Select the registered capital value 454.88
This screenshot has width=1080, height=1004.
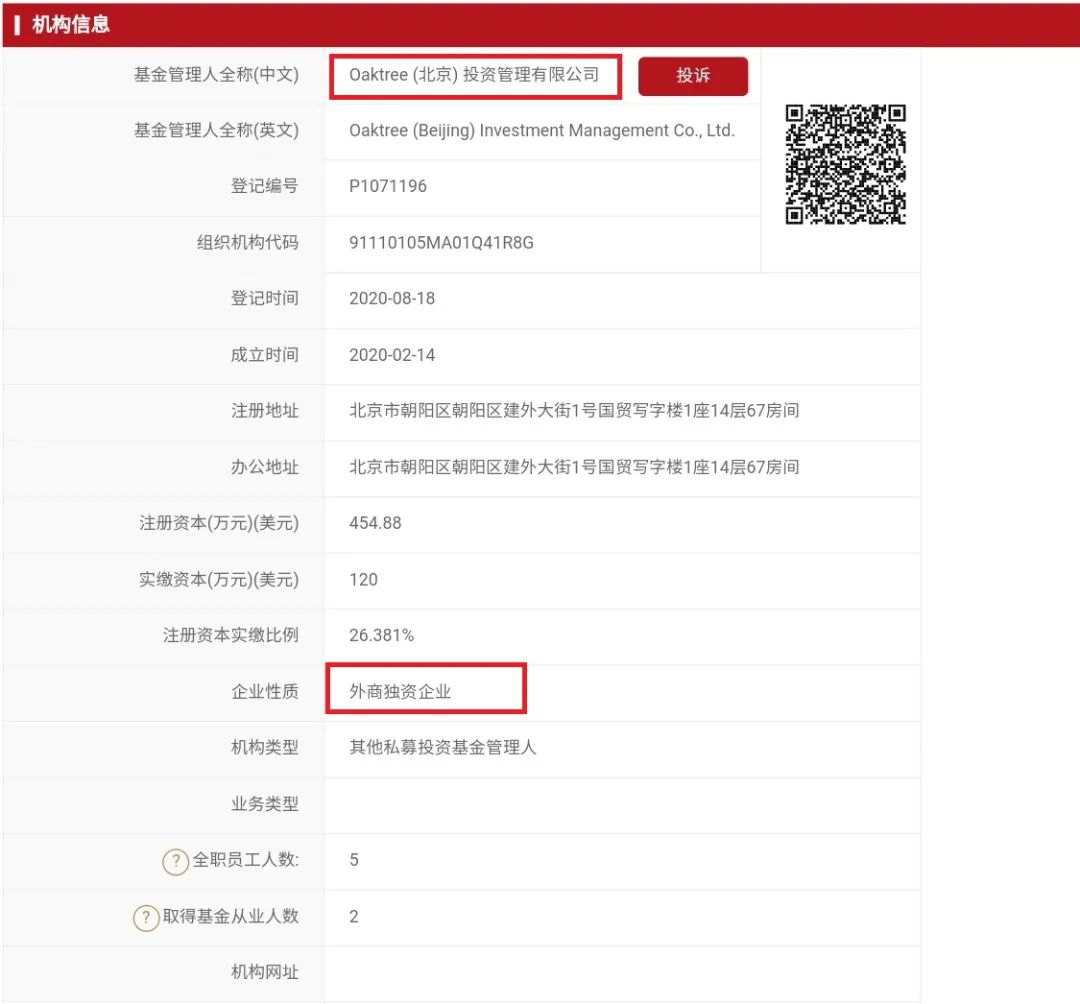[x=375, y=523]
